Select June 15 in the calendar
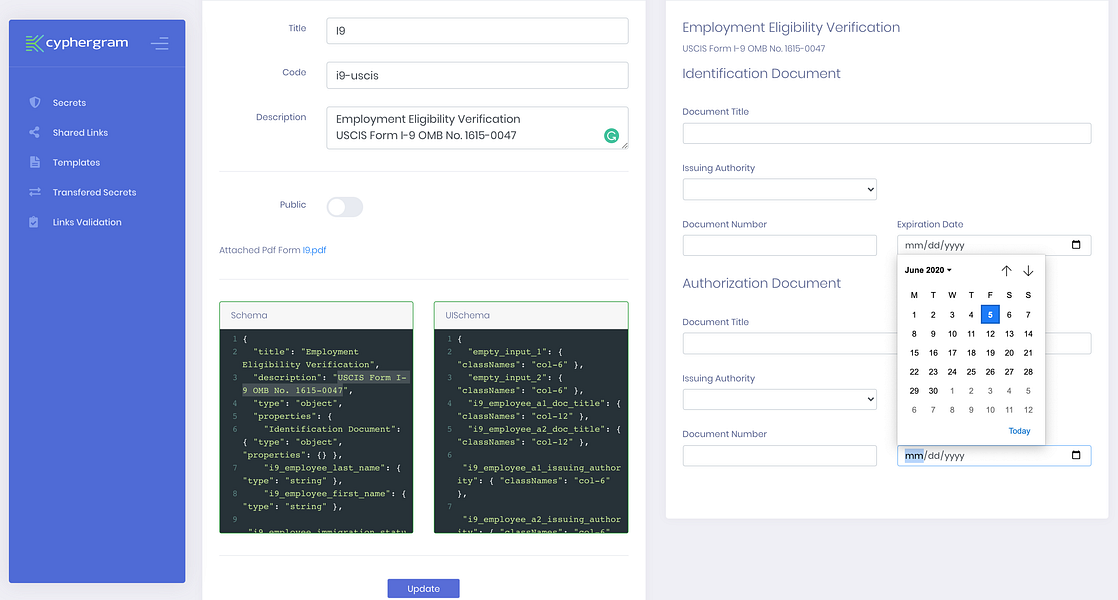The width and height of the screenshot is (1118, 600). [914, 353]
